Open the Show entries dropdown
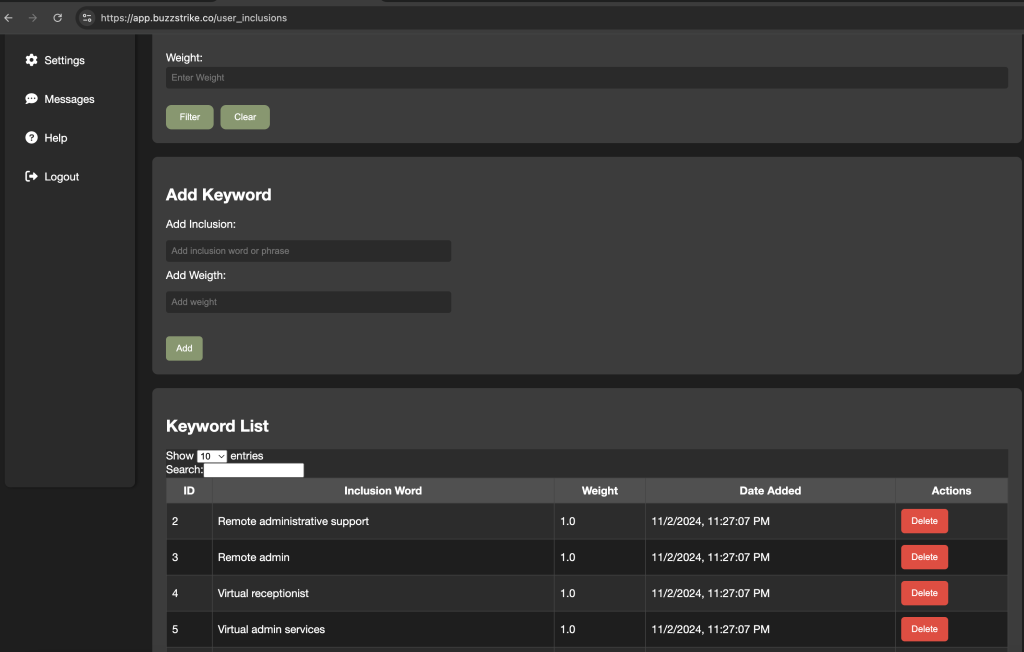 coord(212,456)
